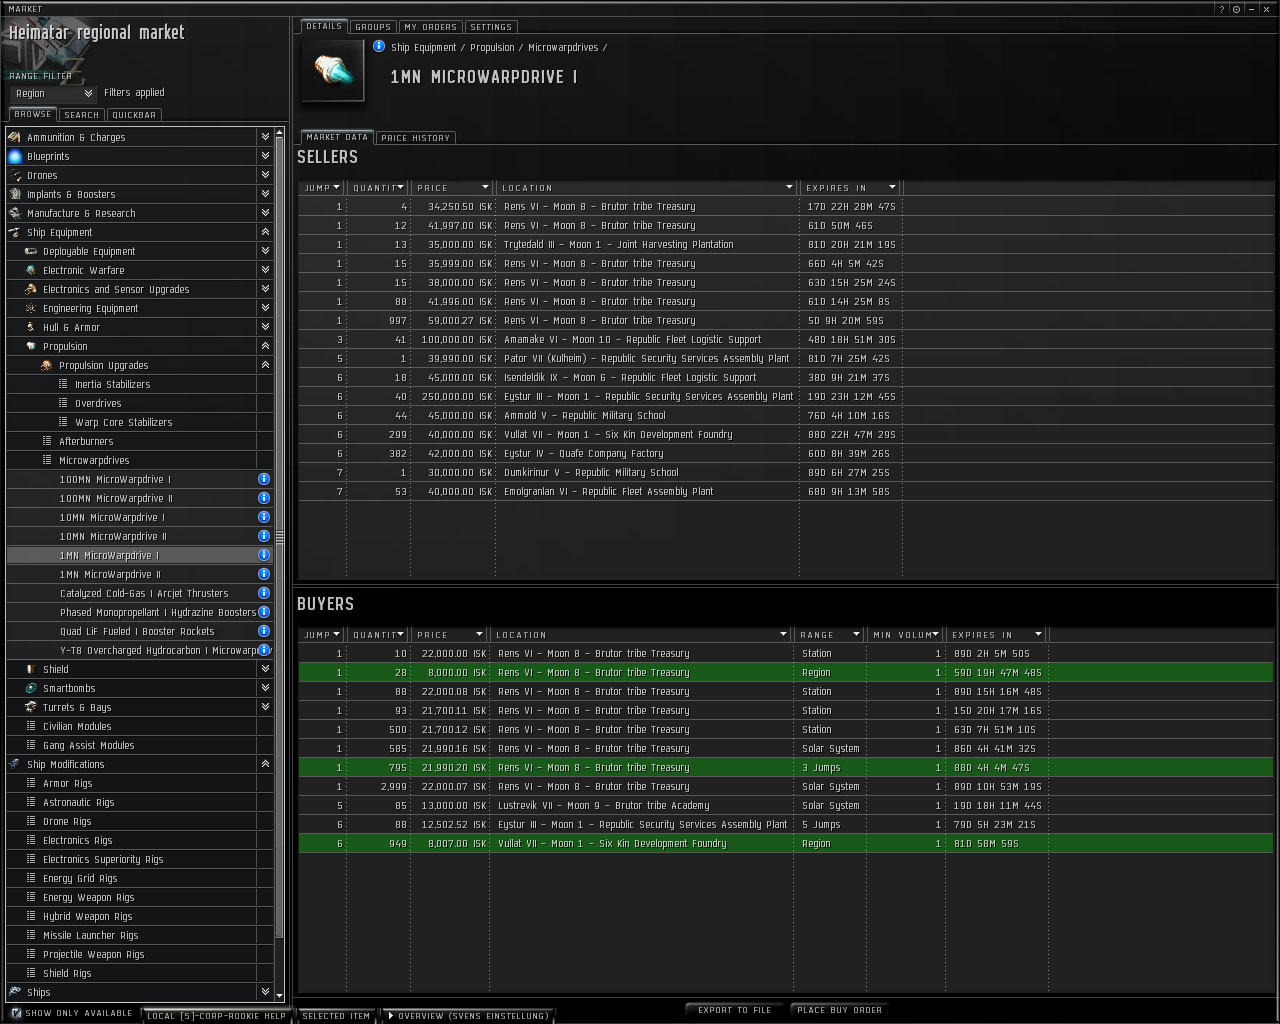1280x1024 pixels.
Task: Click the Electronic Warfare group icon
Action: pyautogui.click(x=31, y=270)
